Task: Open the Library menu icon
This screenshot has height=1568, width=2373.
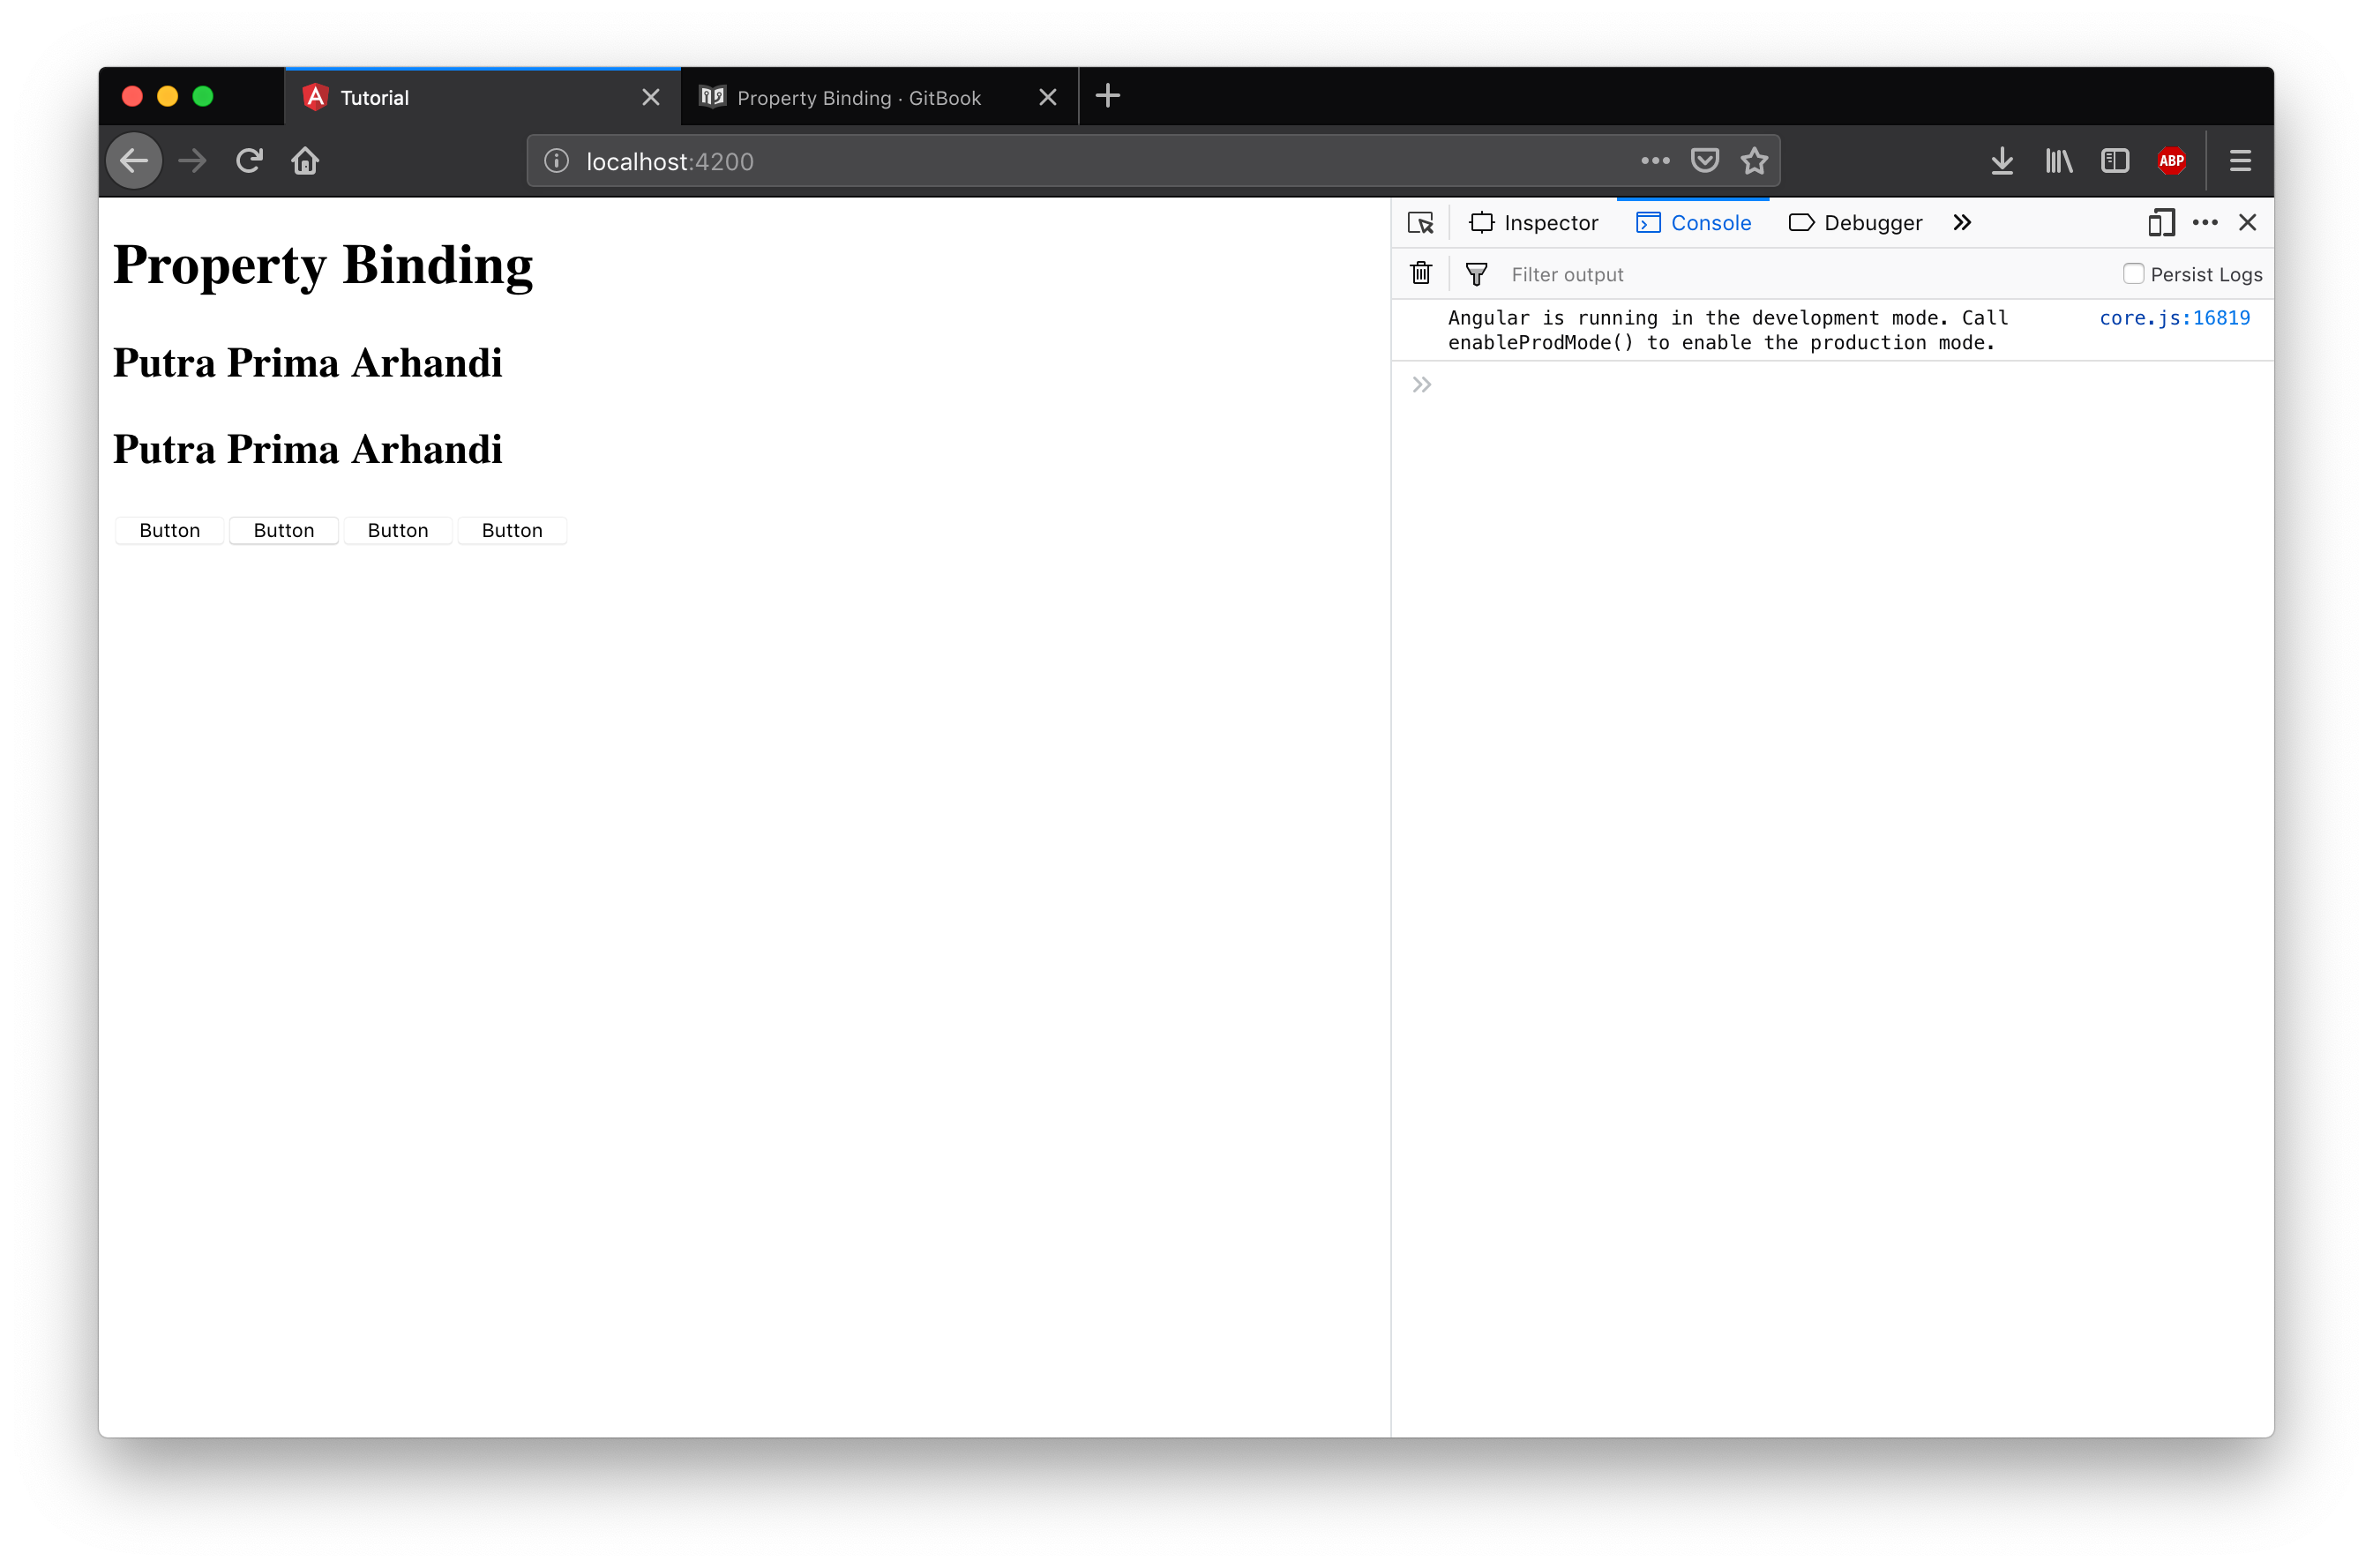Action: (2059, 161)
